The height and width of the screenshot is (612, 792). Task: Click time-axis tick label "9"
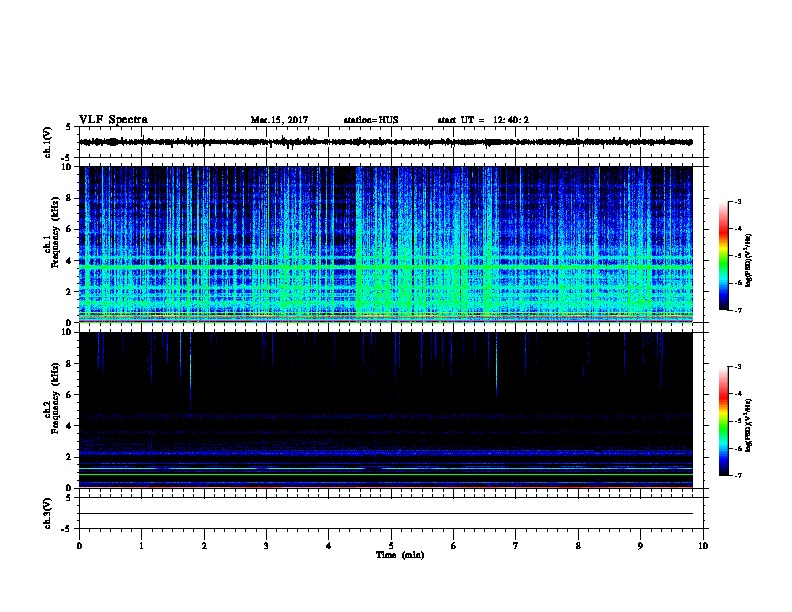point(640,546)
